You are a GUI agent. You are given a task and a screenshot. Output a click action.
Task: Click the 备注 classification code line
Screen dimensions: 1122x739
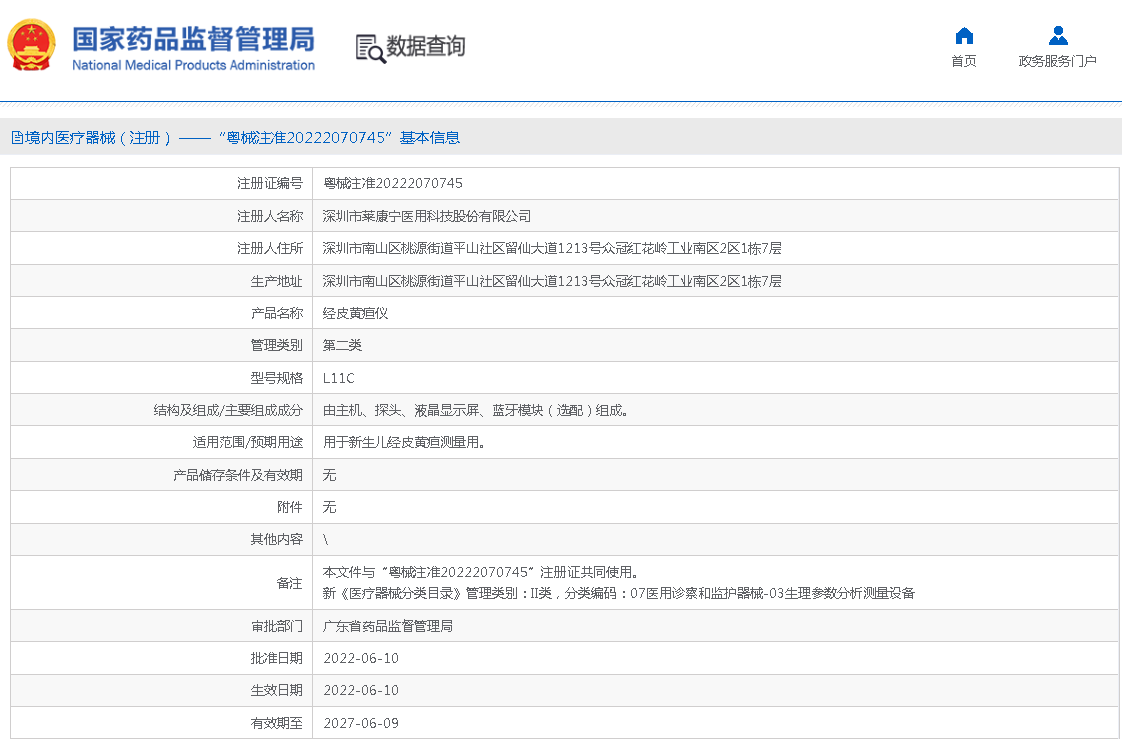618,593
